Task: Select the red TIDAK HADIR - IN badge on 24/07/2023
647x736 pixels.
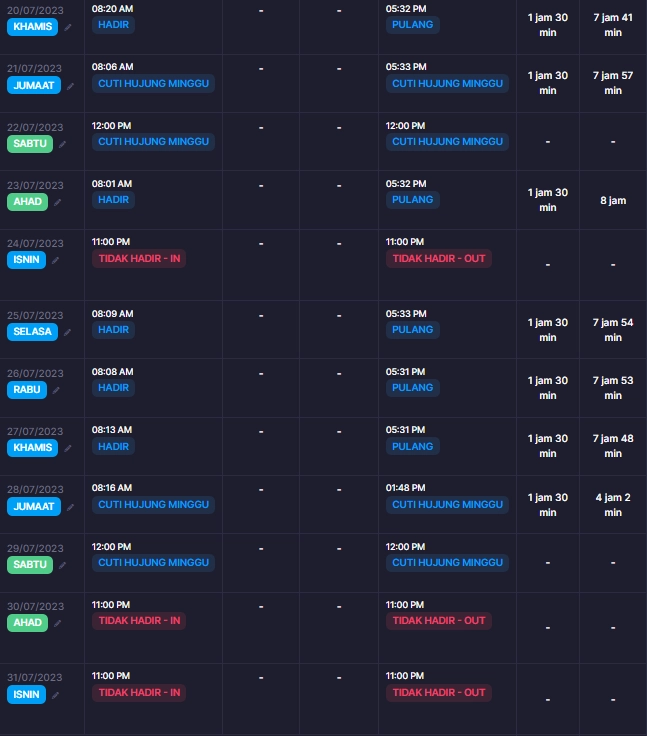Action: [139, 258]
